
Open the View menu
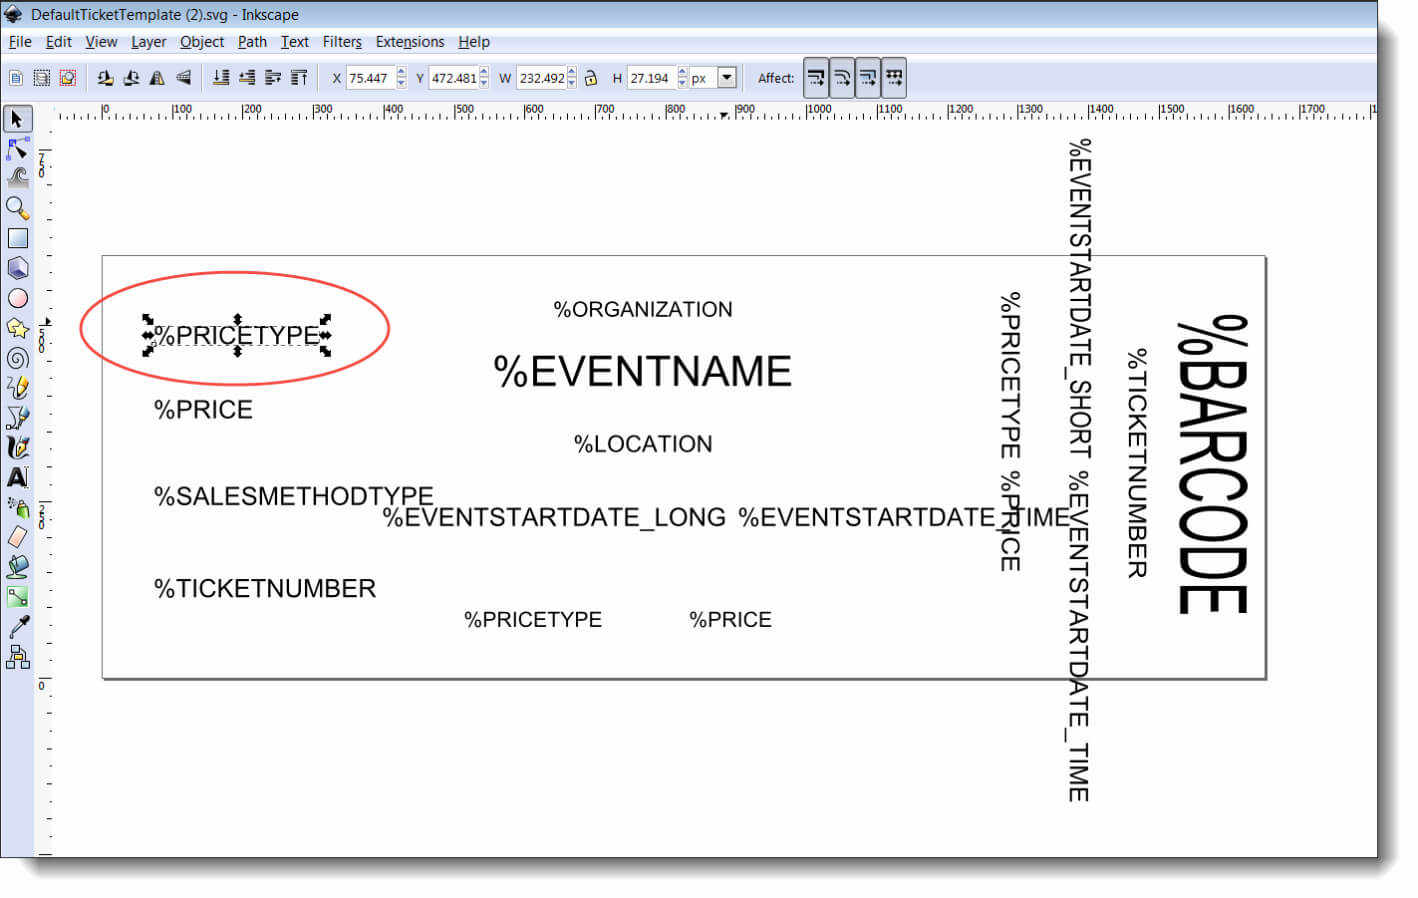click(101, 42)
